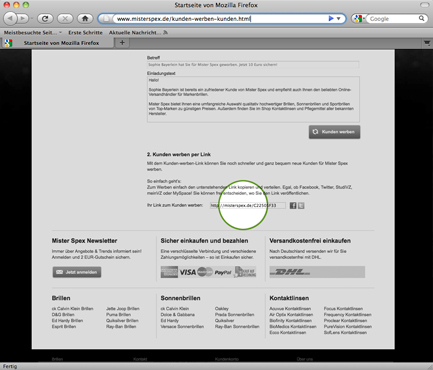Stop loading with the X toolbar button
Viewport: 433px width, 370px height.
pos(65,19)
